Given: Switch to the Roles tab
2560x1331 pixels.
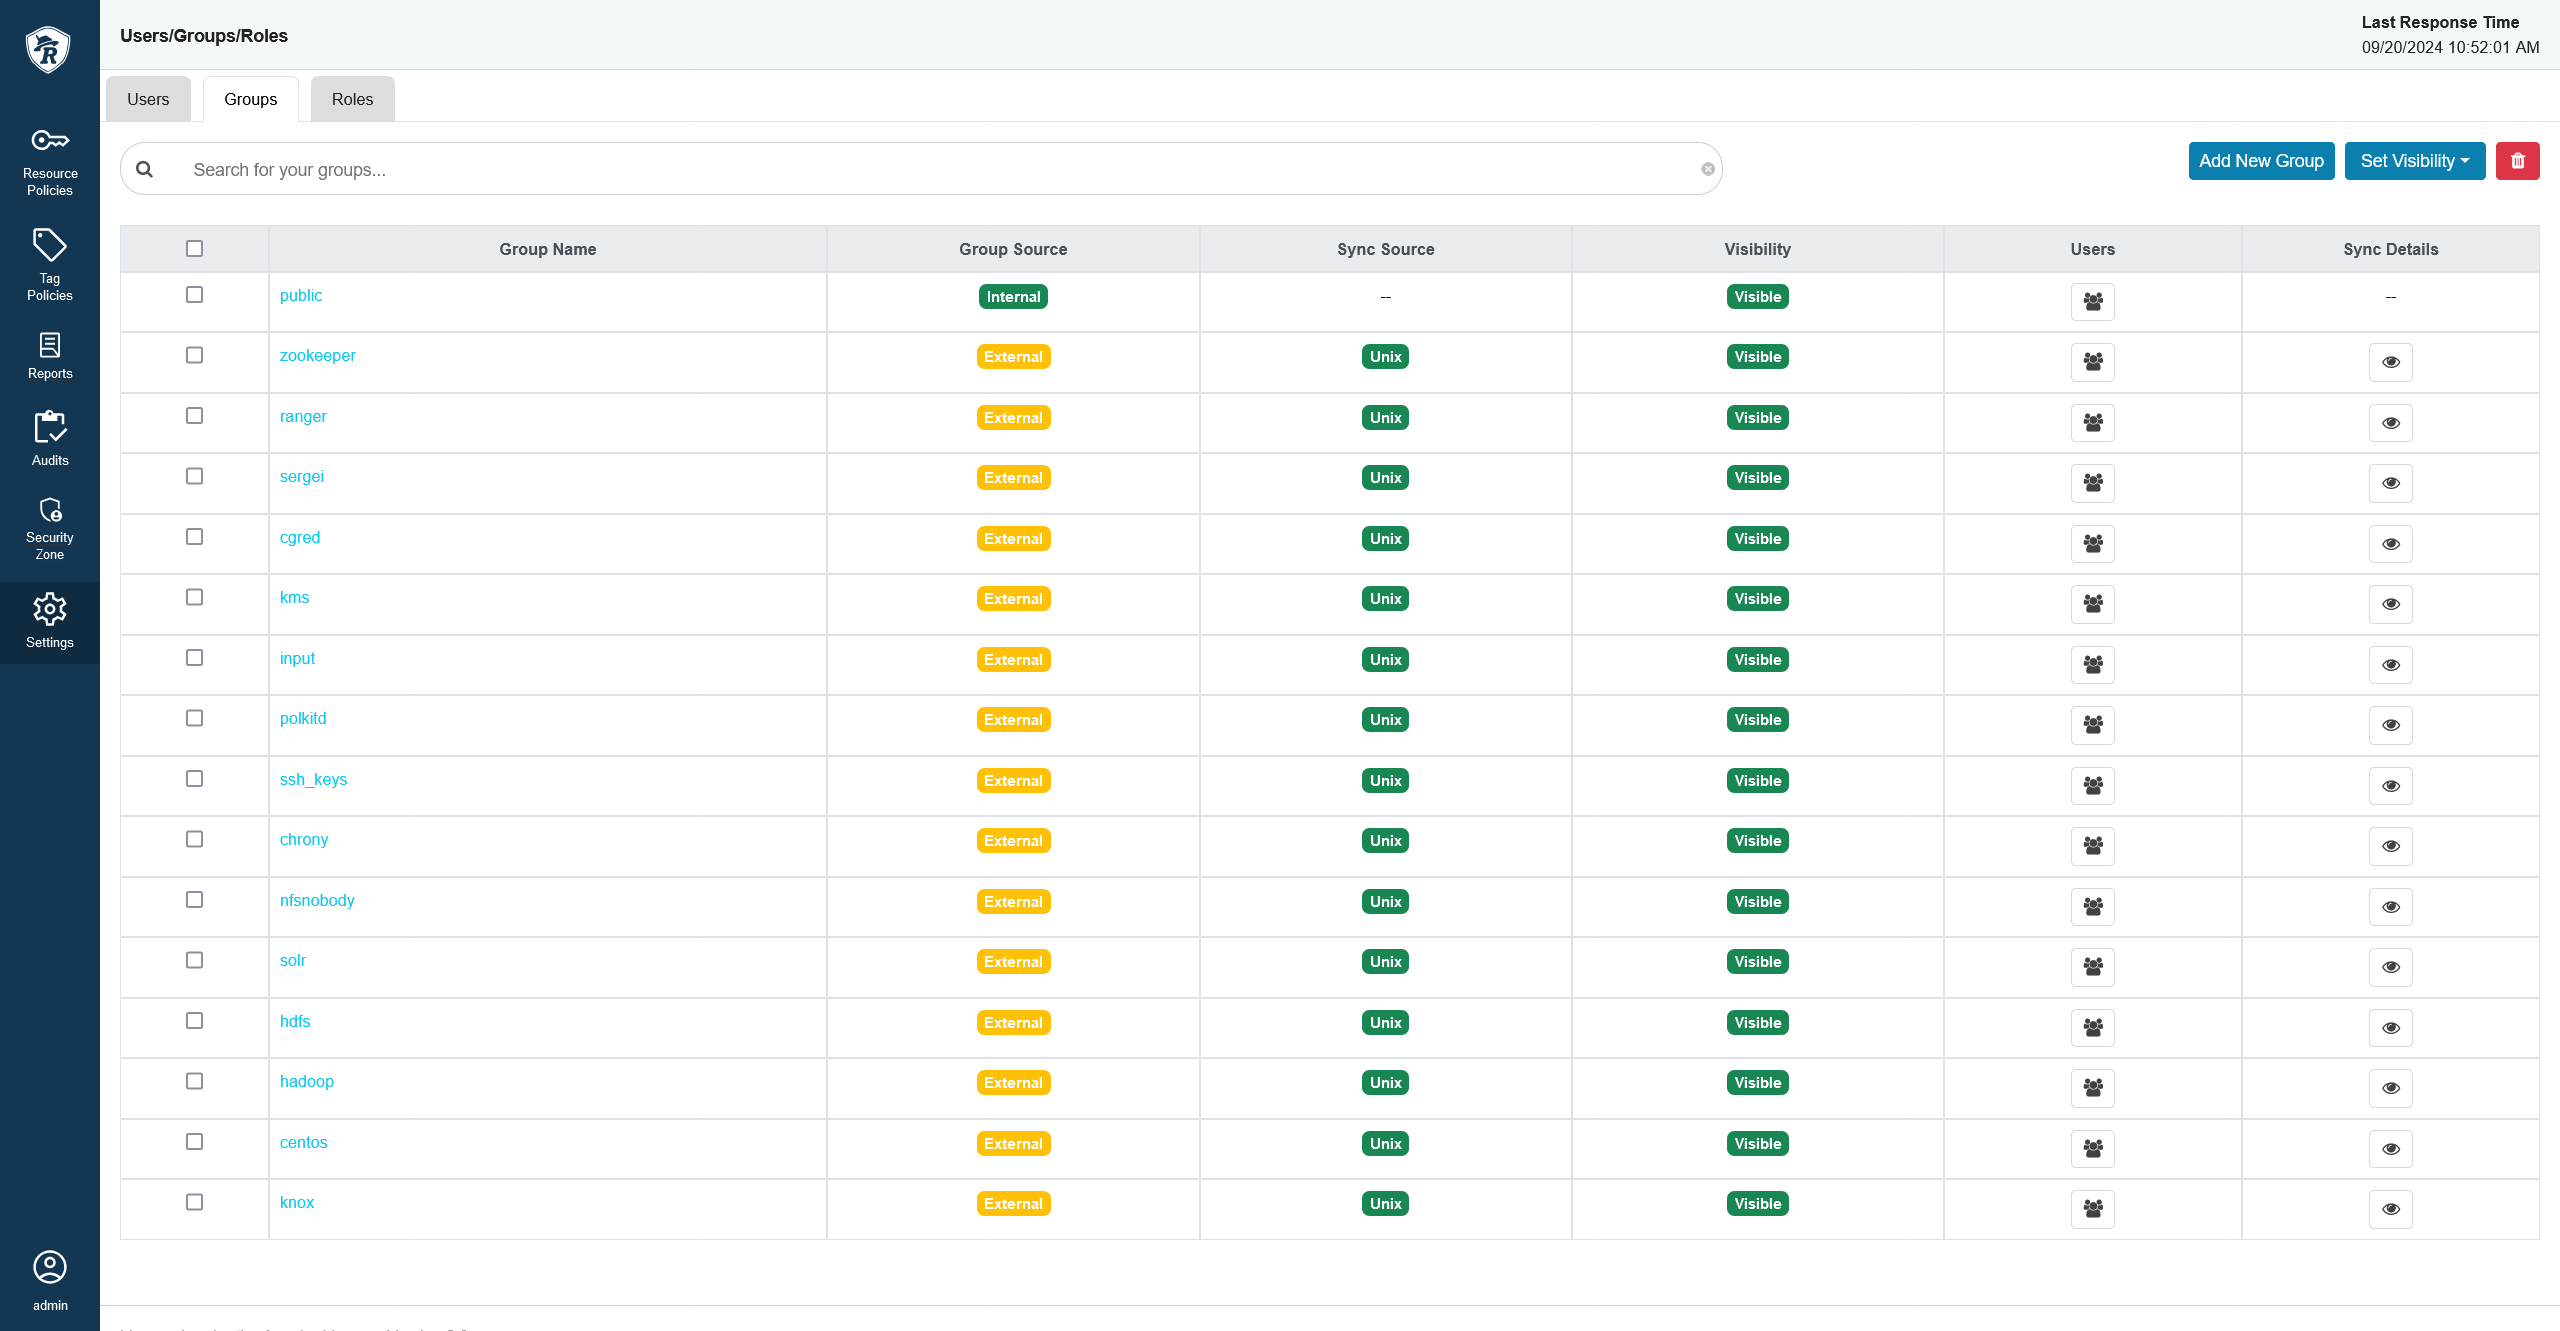Looking at the screenshot, I should [354, 98].
